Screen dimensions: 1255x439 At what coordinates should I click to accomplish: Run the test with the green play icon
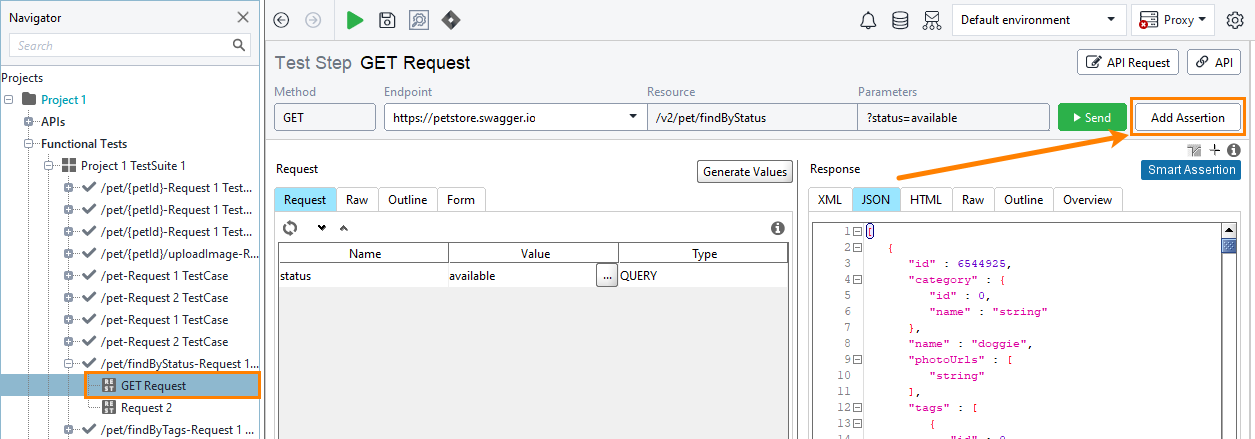pos(355,20)
